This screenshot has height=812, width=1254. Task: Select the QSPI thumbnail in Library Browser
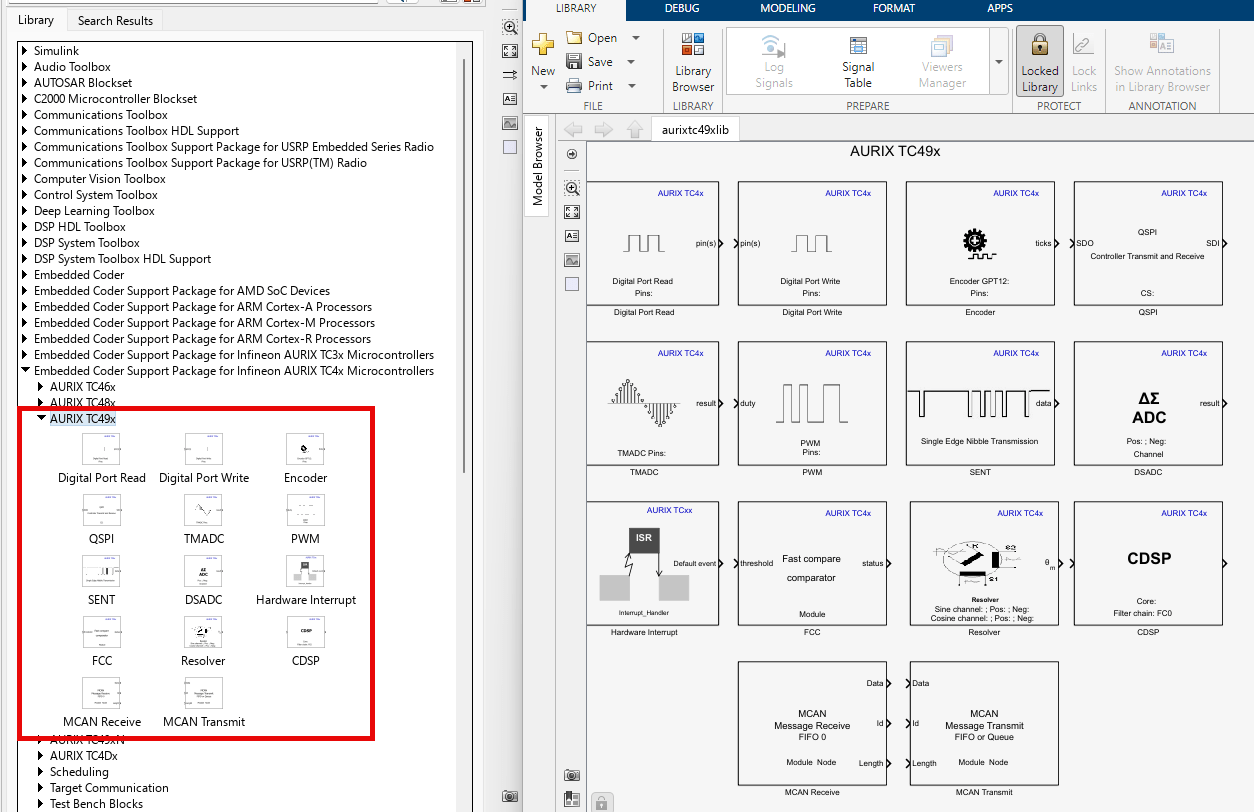102,511
